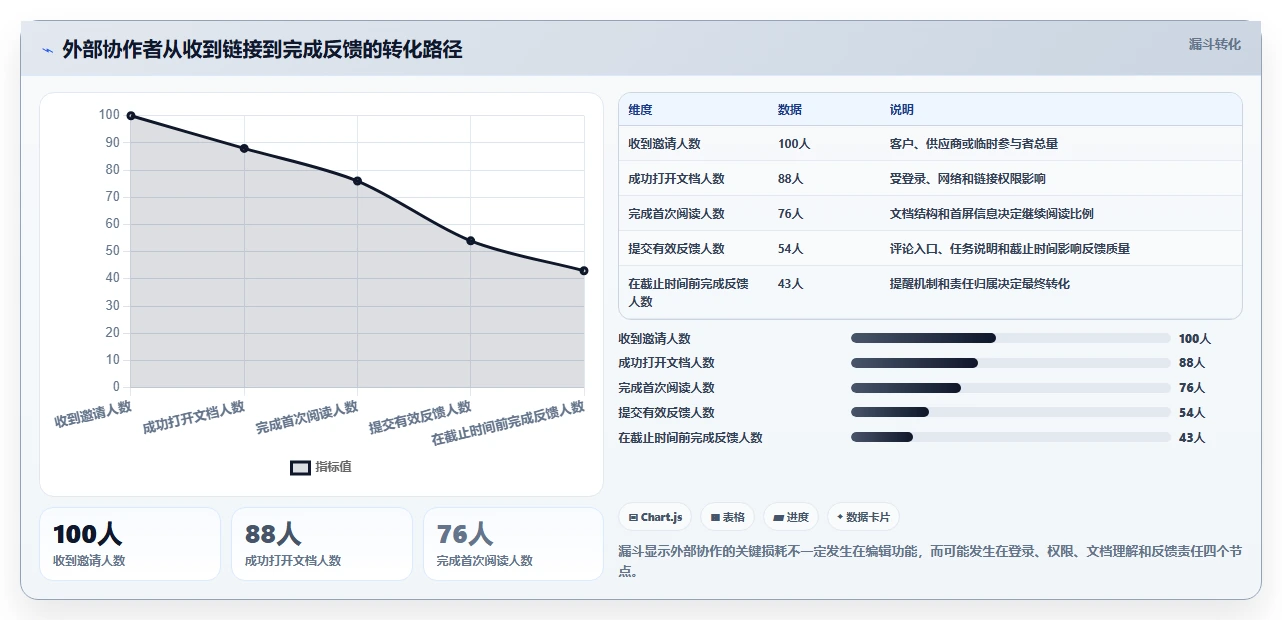The width and height of the screenshot is (1282, 620).
Task: Click the 43人 cell in the table
Action: [x=791, y=284]
